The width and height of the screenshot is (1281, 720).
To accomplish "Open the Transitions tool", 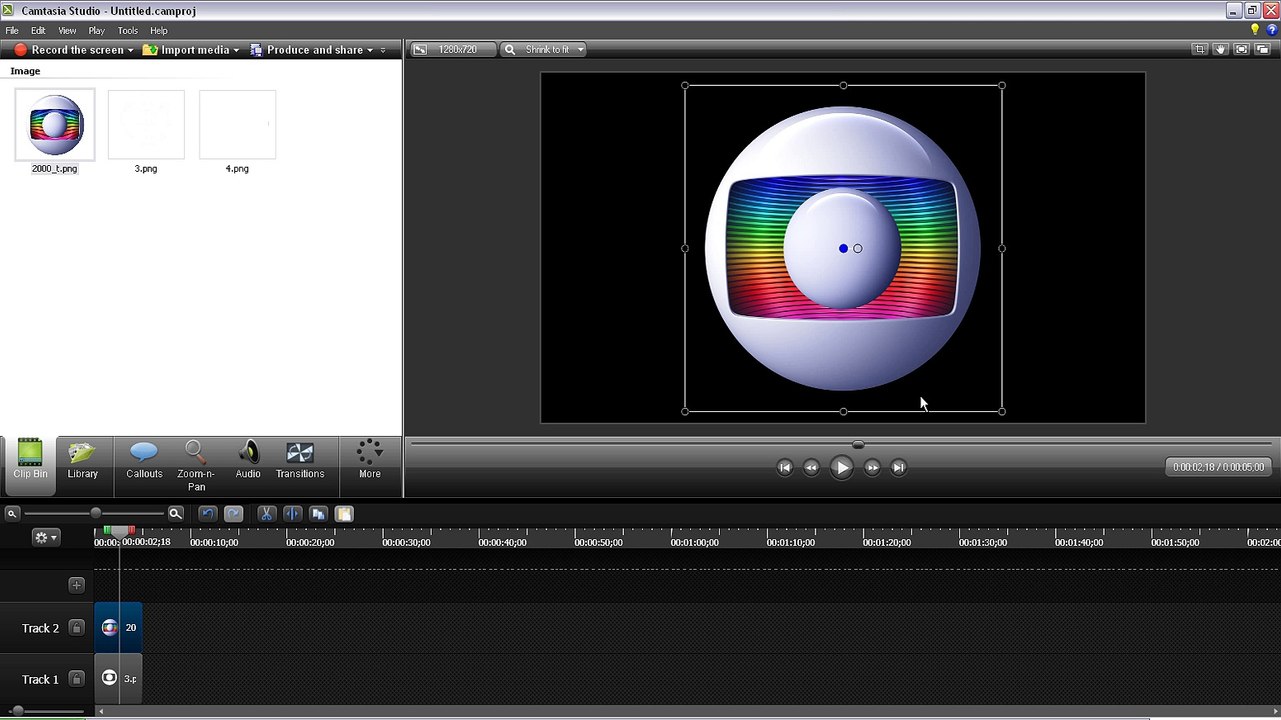I will pyautogui.click(x=300, y=461).
